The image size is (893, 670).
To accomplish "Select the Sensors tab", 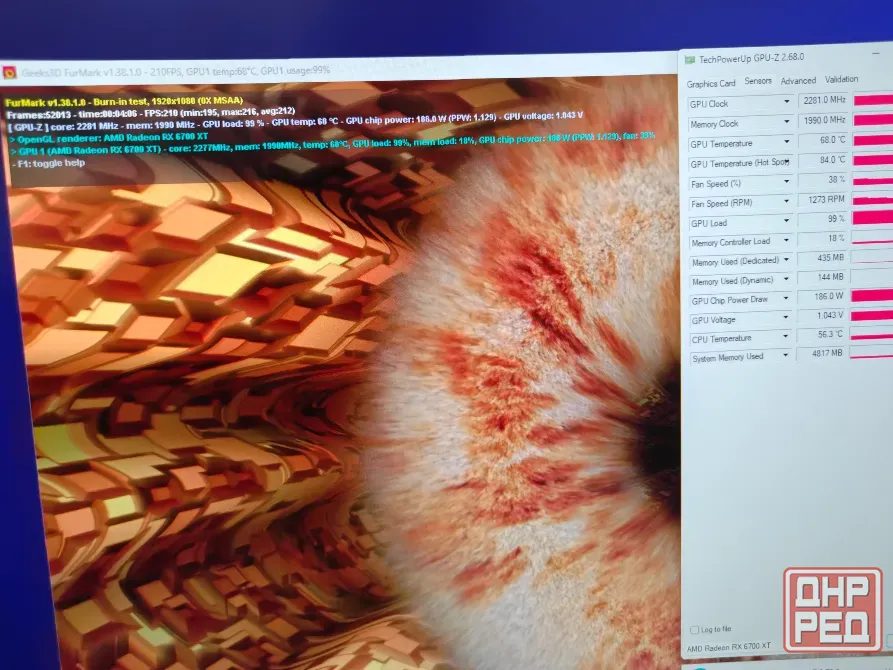I will point(758,81).
